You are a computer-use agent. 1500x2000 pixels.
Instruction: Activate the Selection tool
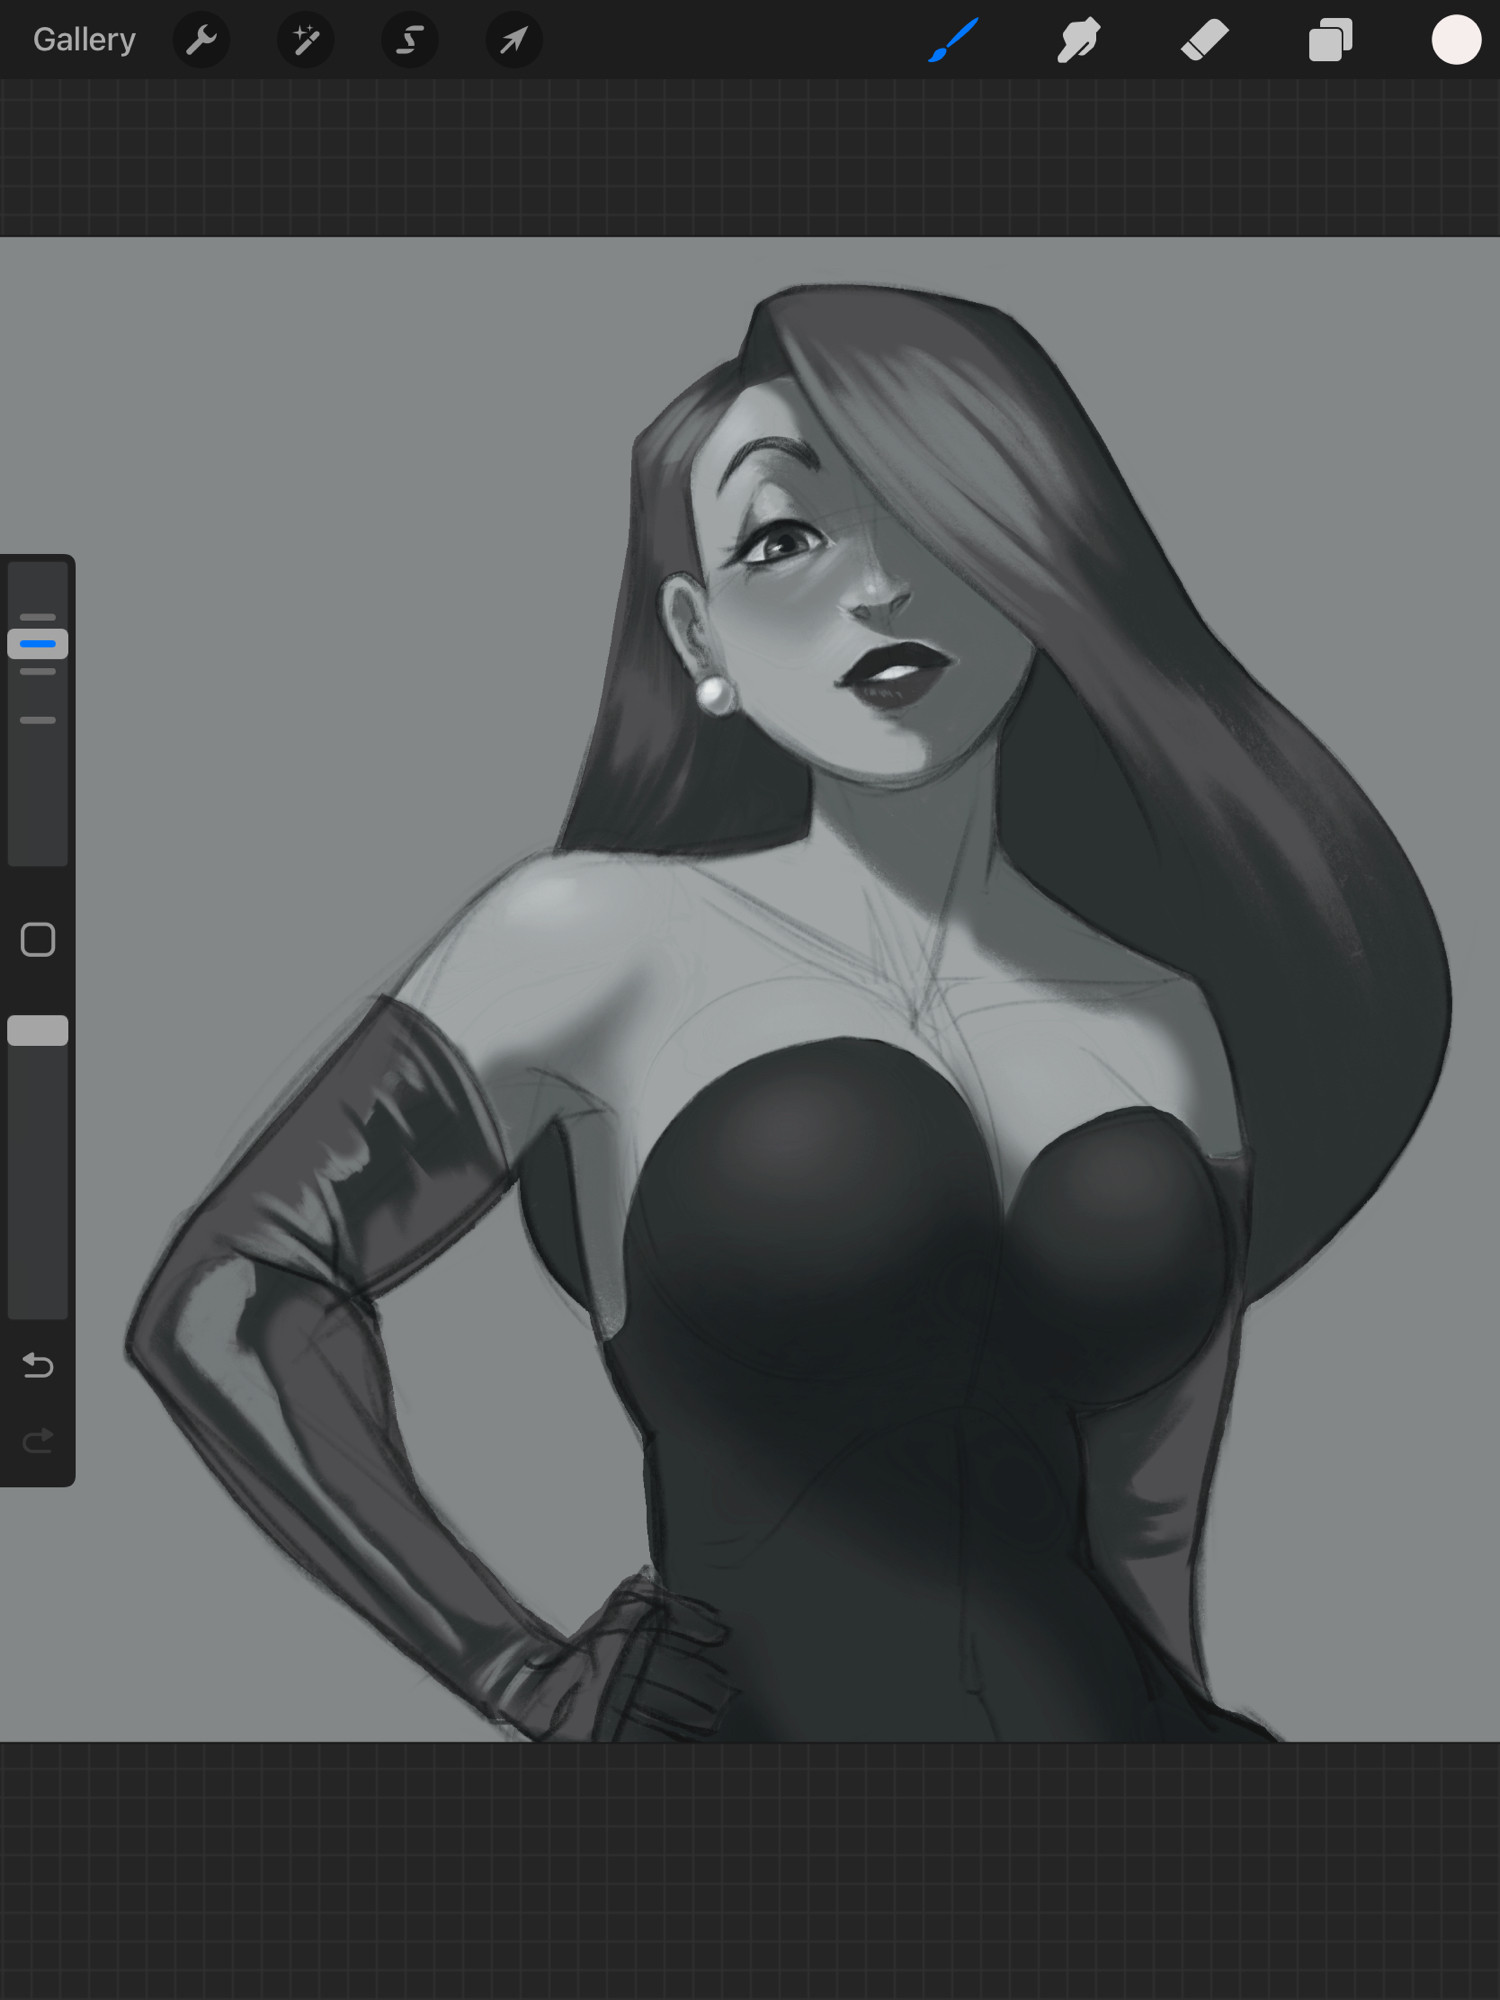[410, 40]
